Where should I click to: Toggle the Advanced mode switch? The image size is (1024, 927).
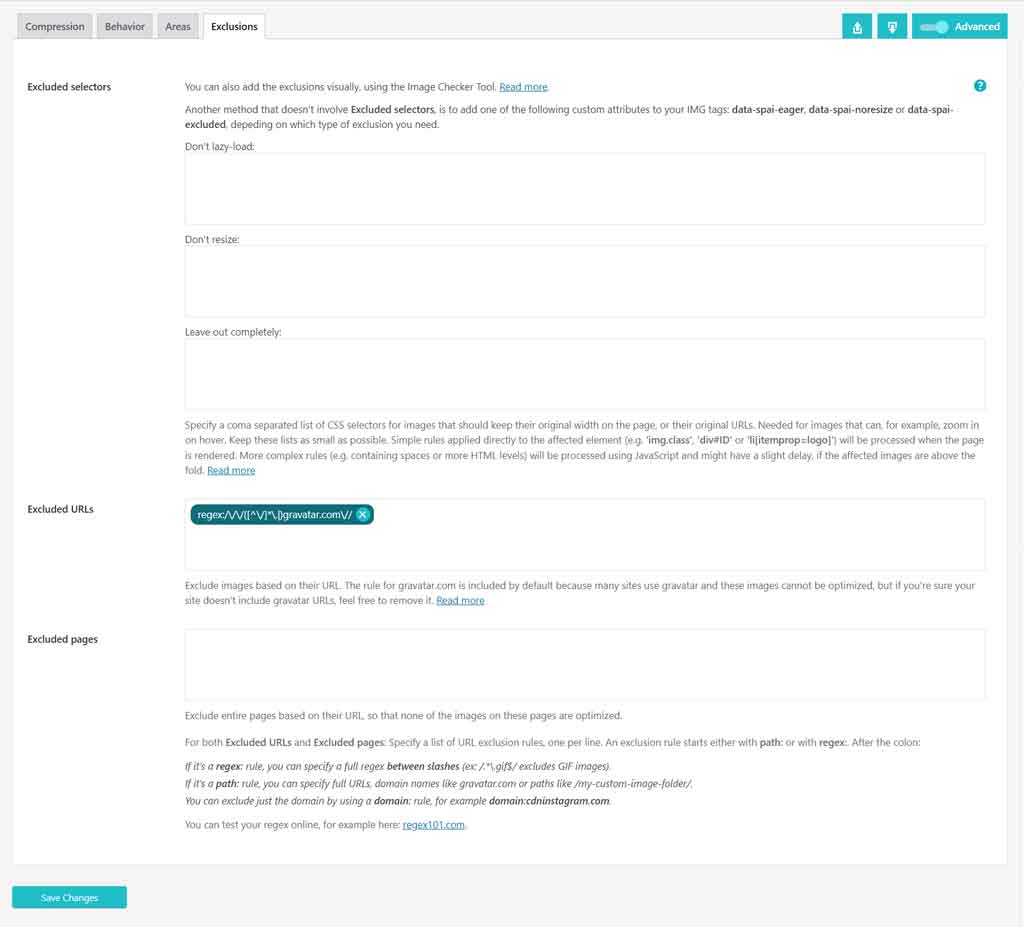click(x=935, y=27)
